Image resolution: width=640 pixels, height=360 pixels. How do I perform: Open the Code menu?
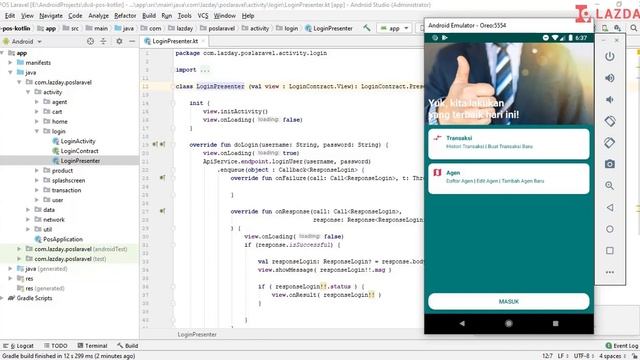(75, 16)
